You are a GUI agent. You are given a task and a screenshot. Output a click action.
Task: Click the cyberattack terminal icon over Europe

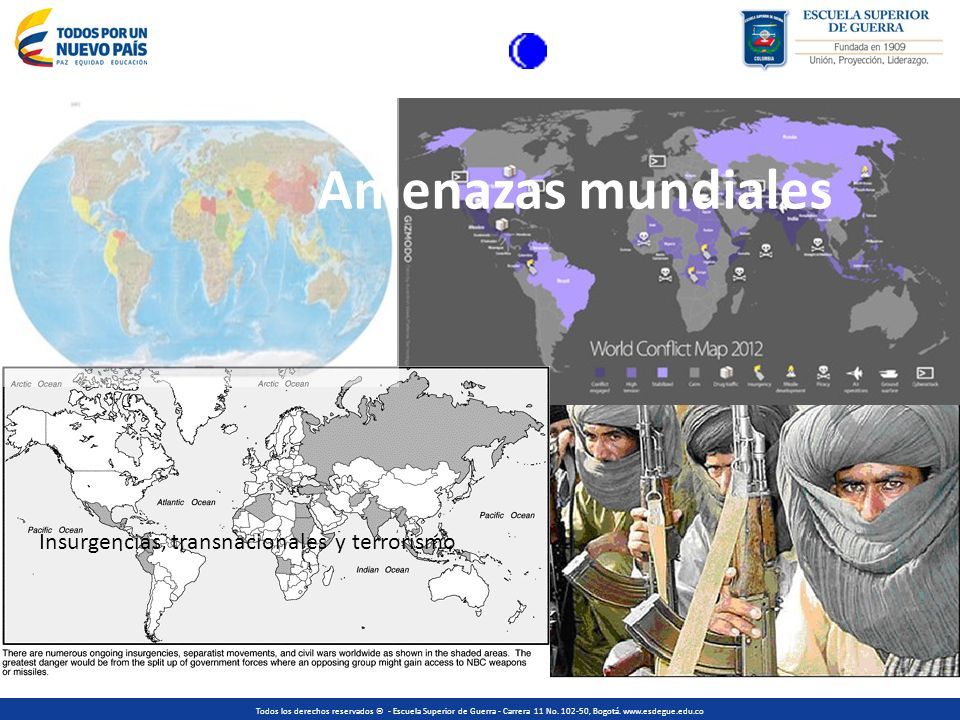pos(657,161)
